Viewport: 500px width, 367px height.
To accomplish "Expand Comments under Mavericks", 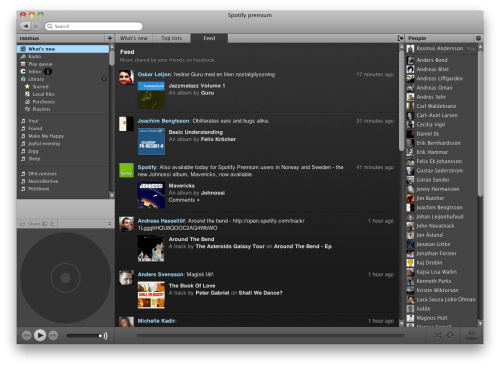I will 184,200.
